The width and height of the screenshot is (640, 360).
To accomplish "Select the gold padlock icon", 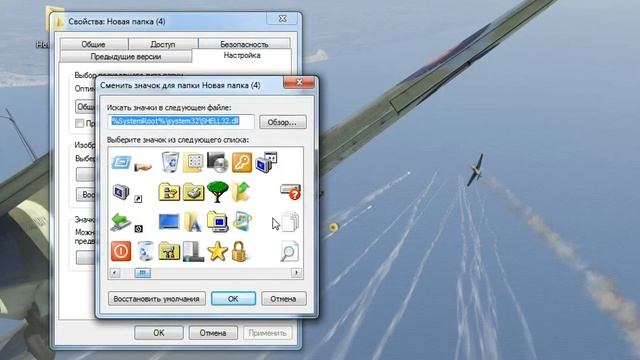I will [x=240, y=251].
